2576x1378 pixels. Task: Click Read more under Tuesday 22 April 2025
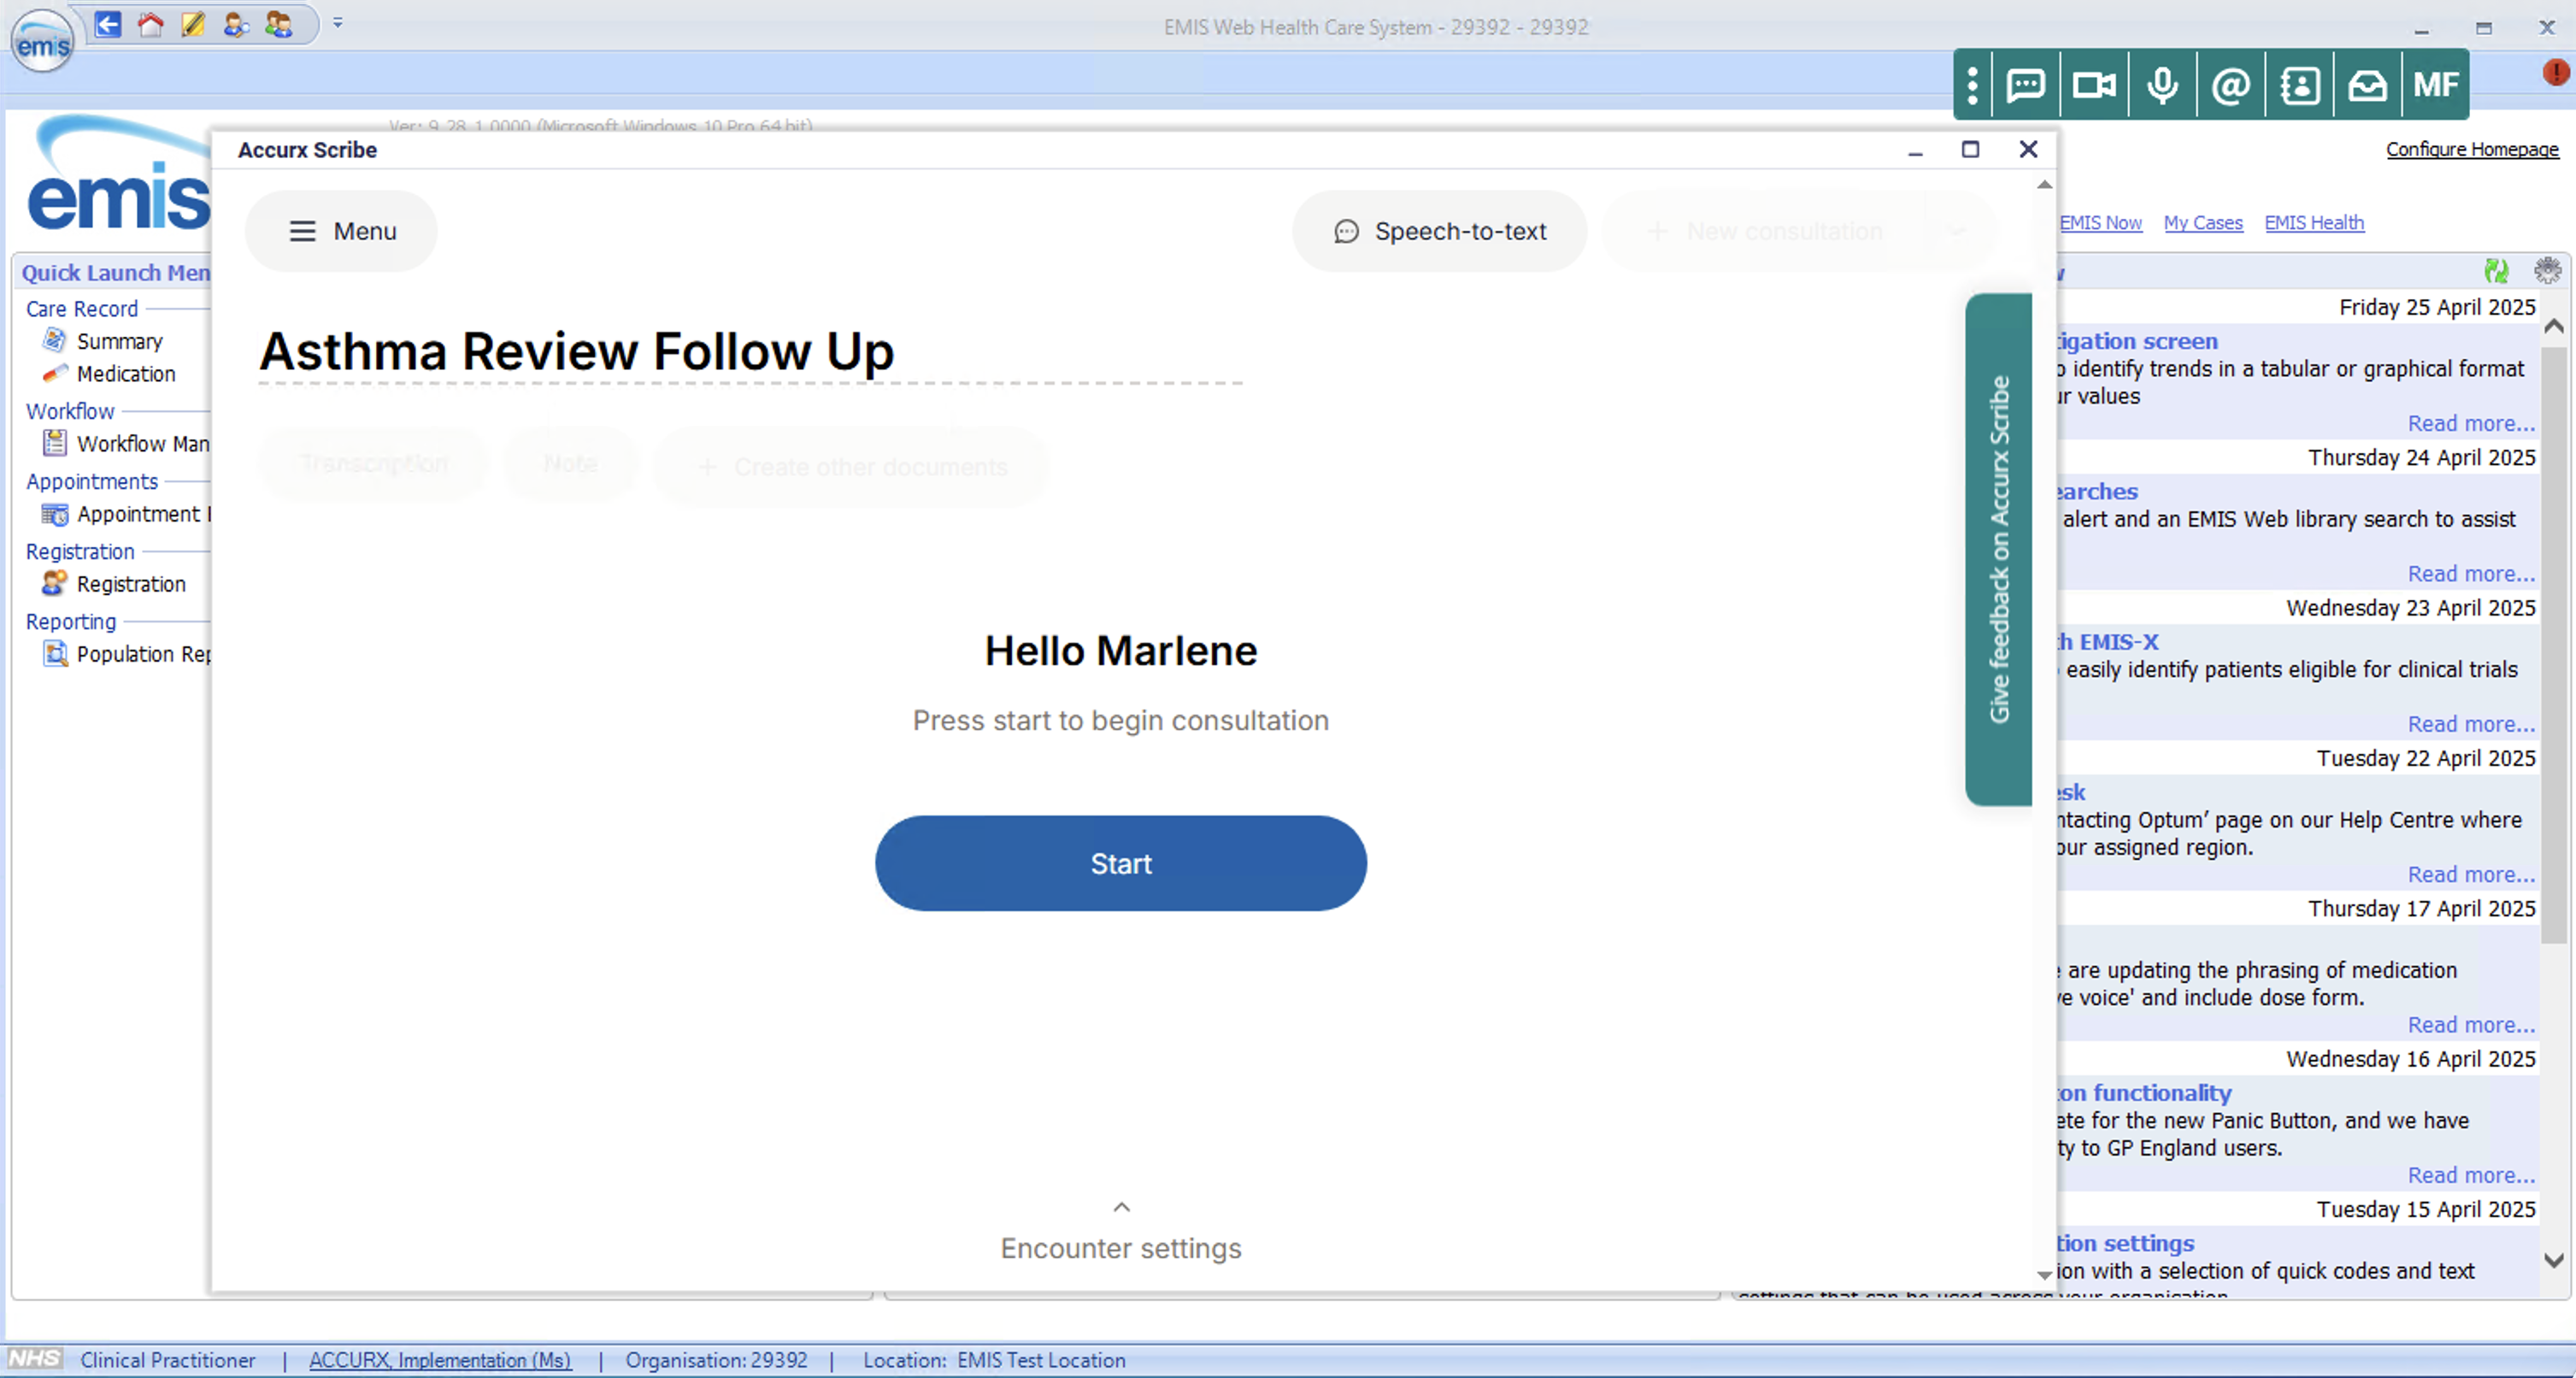(x=2471, y=875)
